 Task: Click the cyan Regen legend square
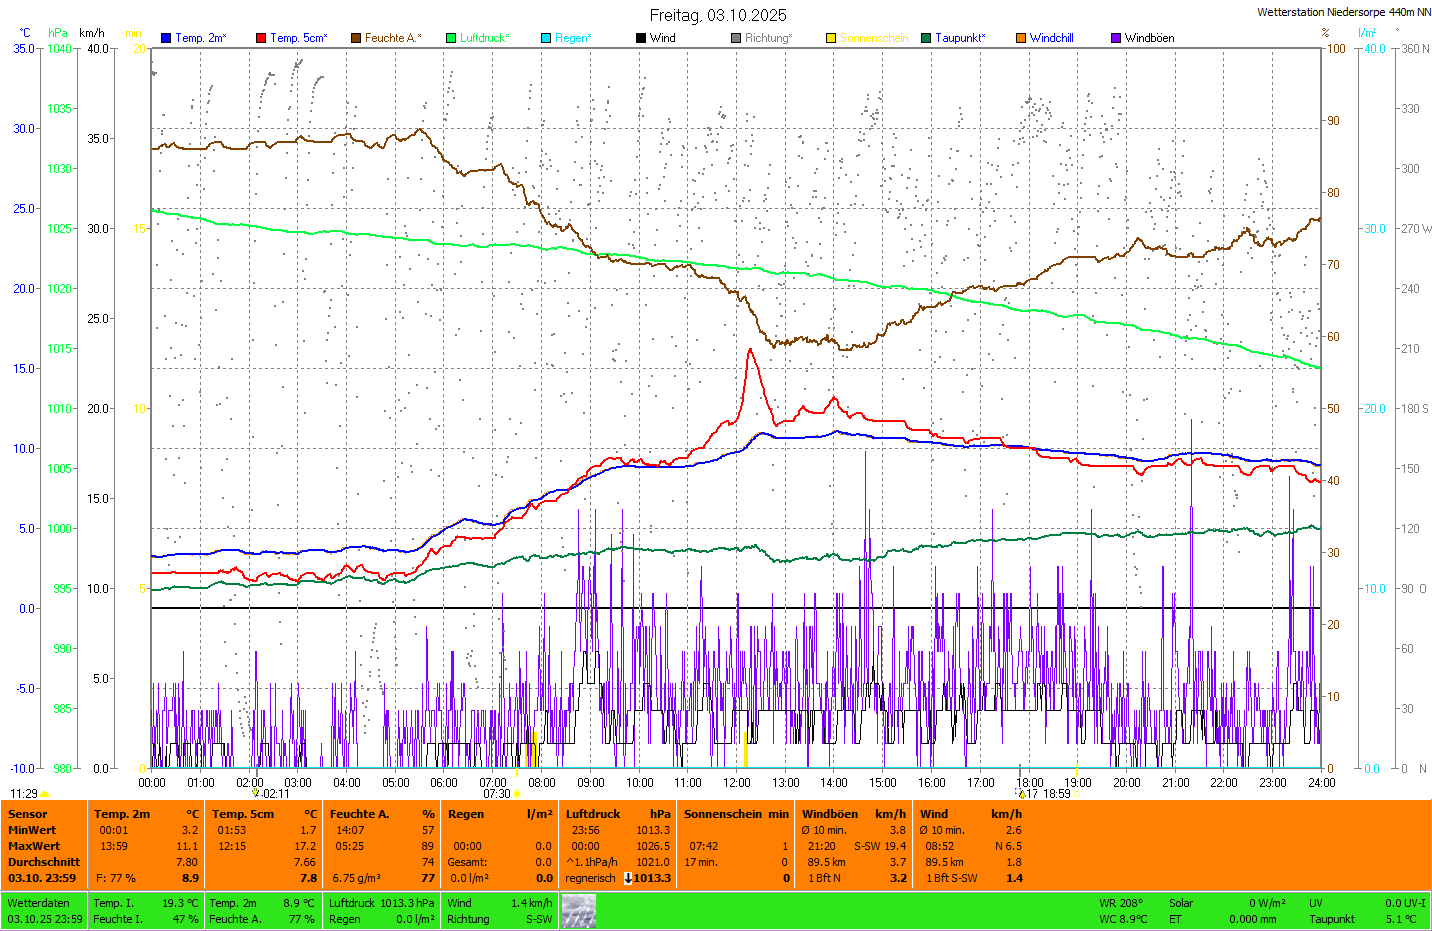(546, 38)
